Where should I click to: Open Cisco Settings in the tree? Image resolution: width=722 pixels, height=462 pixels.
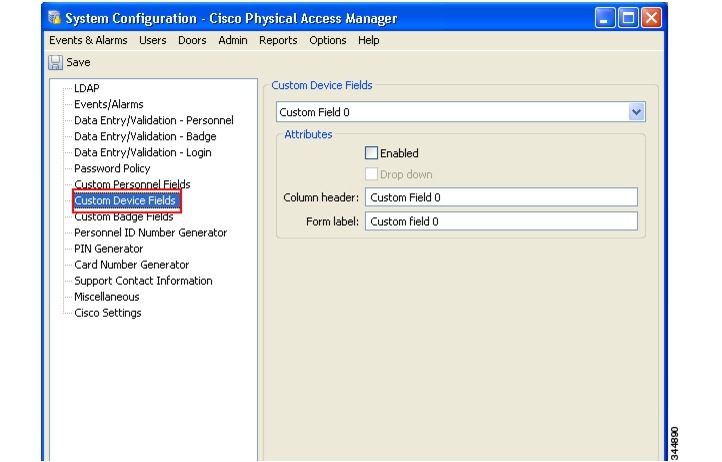108,313
